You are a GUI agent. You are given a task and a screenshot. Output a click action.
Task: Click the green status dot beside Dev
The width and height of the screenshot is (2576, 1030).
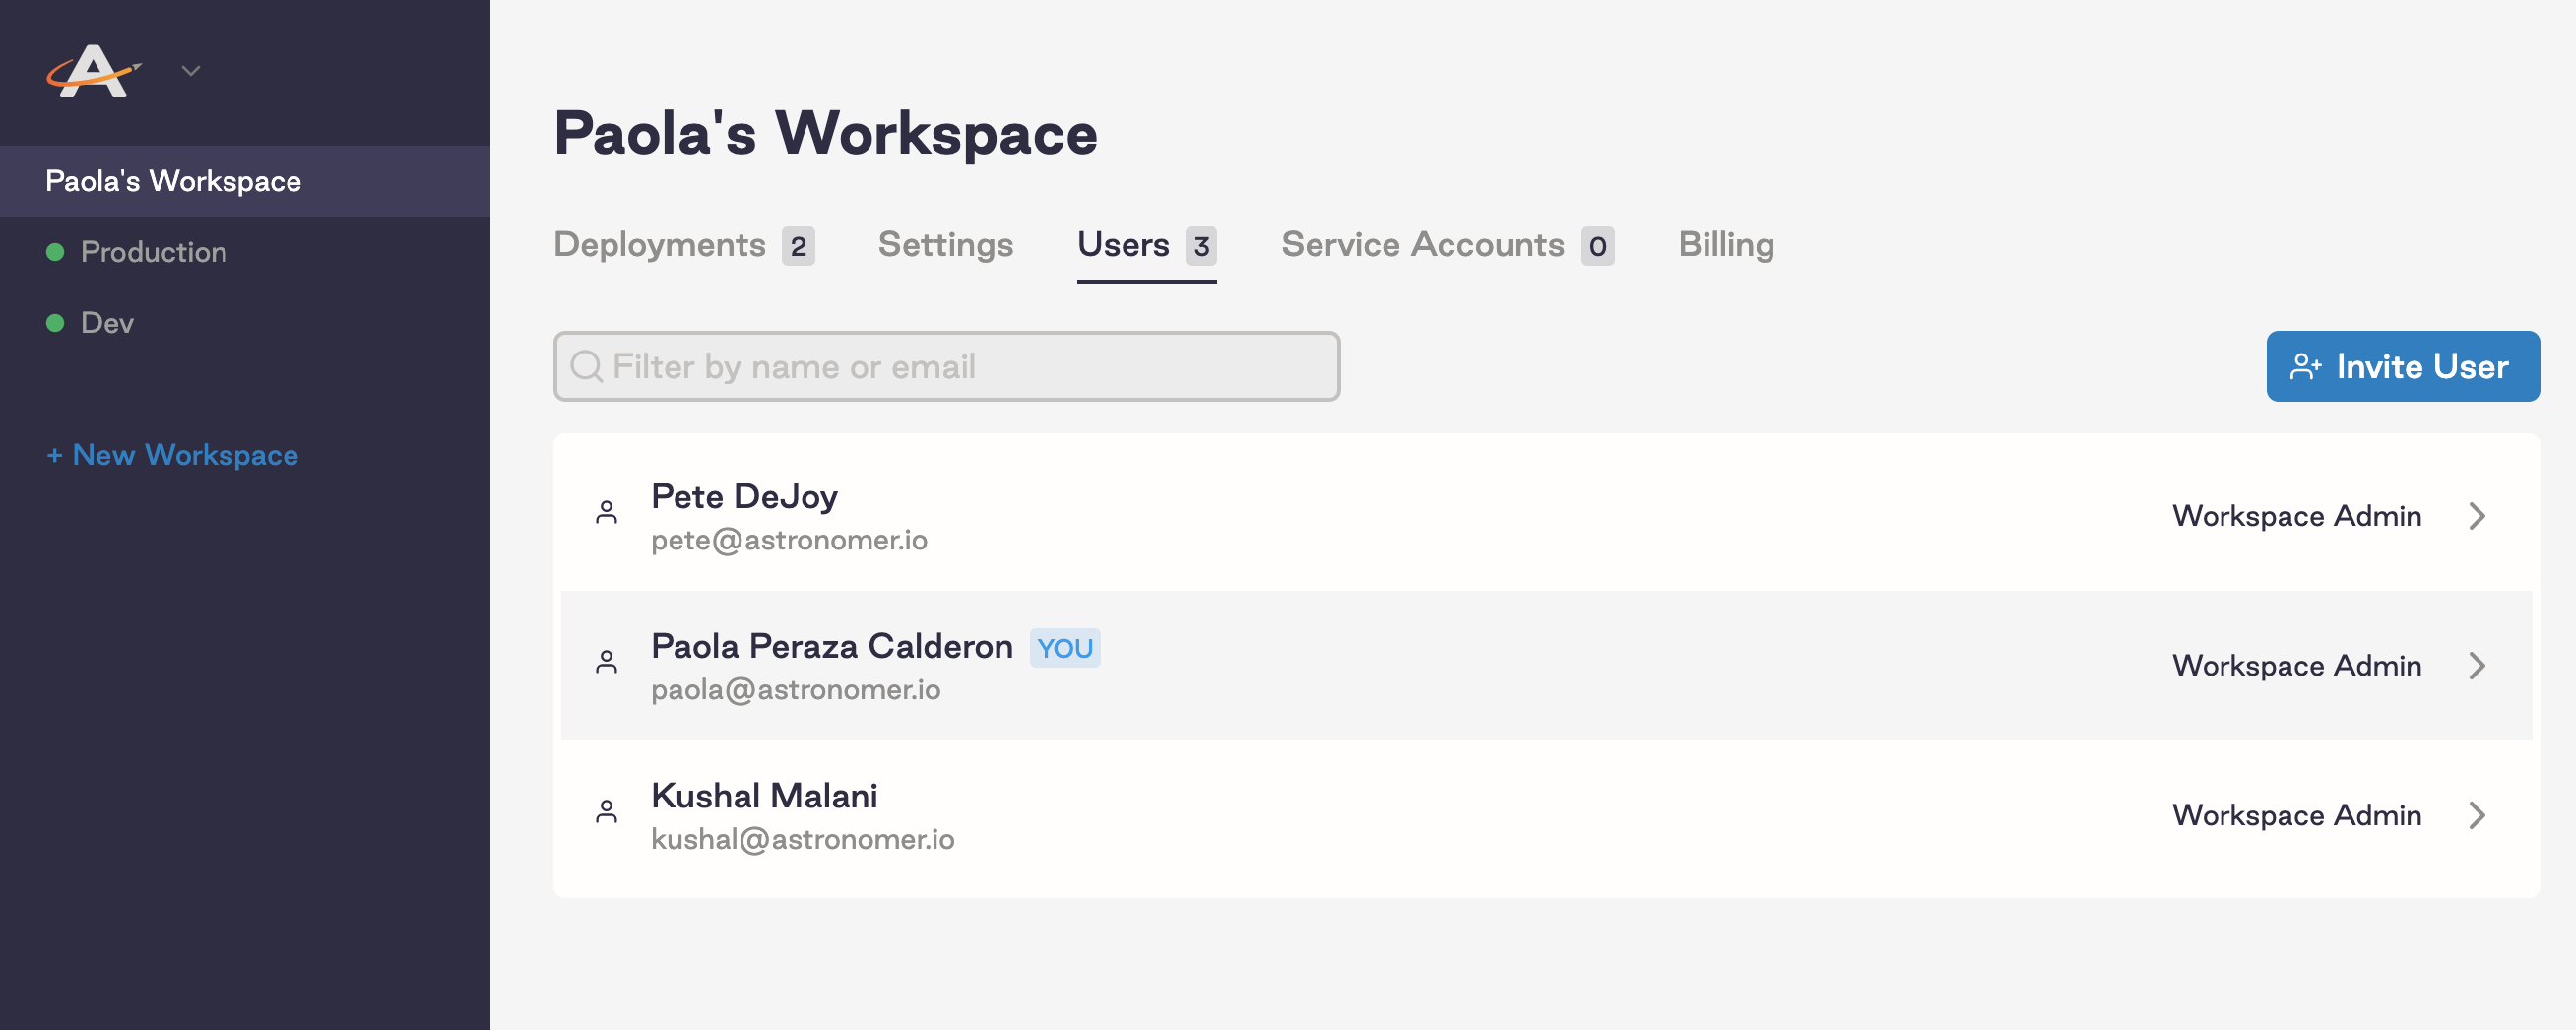(x=55, y=322)
